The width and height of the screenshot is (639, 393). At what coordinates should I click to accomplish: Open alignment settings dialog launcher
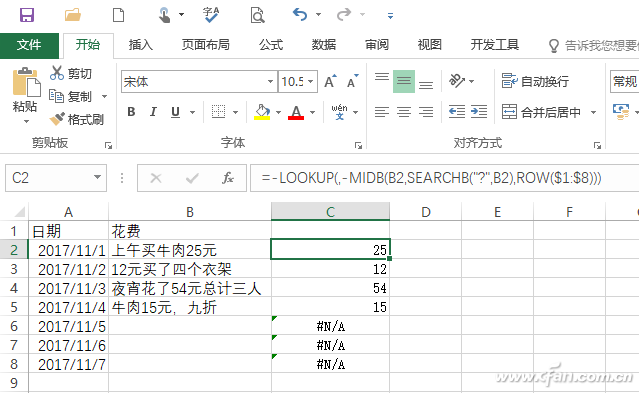[597, 145]
